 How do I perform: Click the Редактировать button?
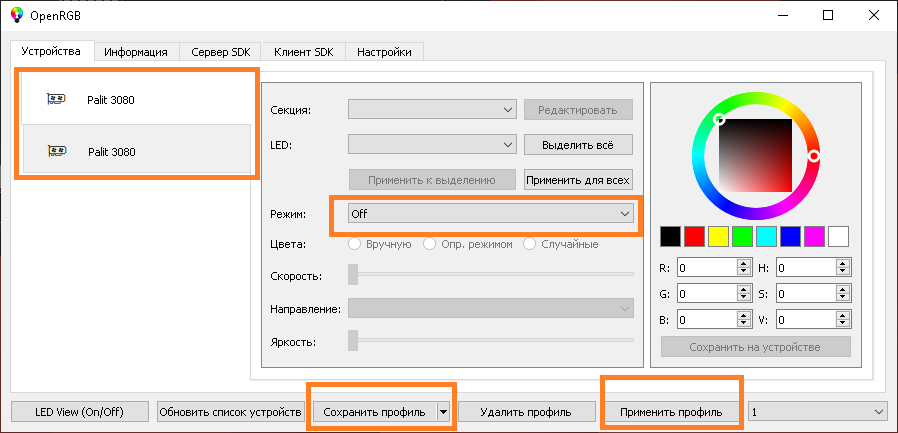[578, 109]
